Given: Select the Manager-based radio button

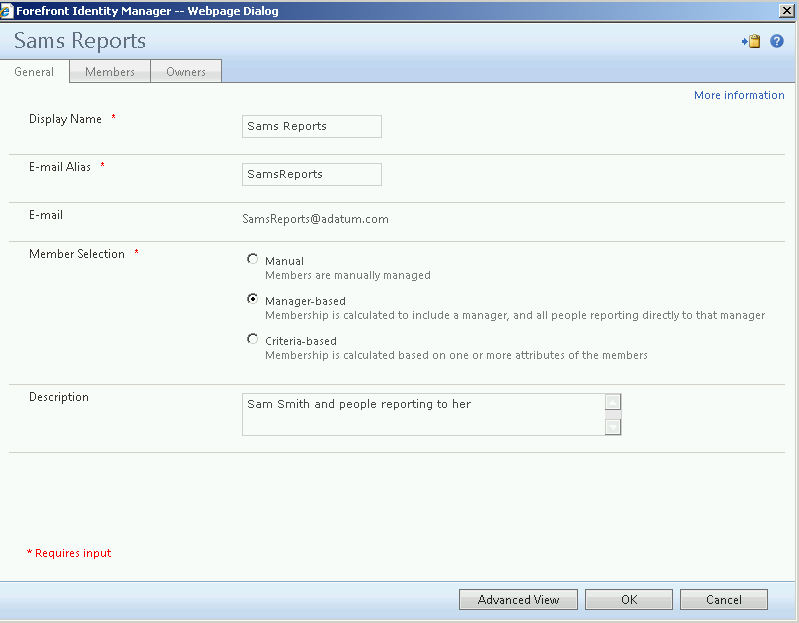Looking at the screenshot, I should pyautogui.click(x=252, y=299).
